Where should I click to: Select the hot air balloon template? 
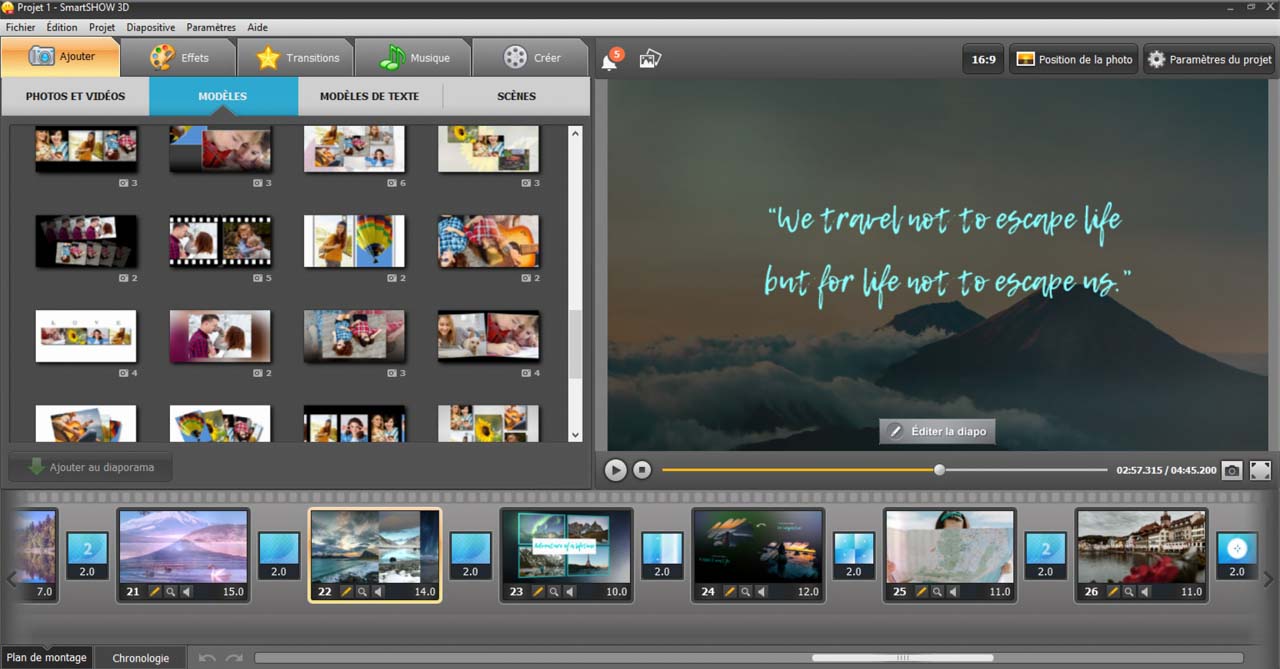[x=354, y=241]
